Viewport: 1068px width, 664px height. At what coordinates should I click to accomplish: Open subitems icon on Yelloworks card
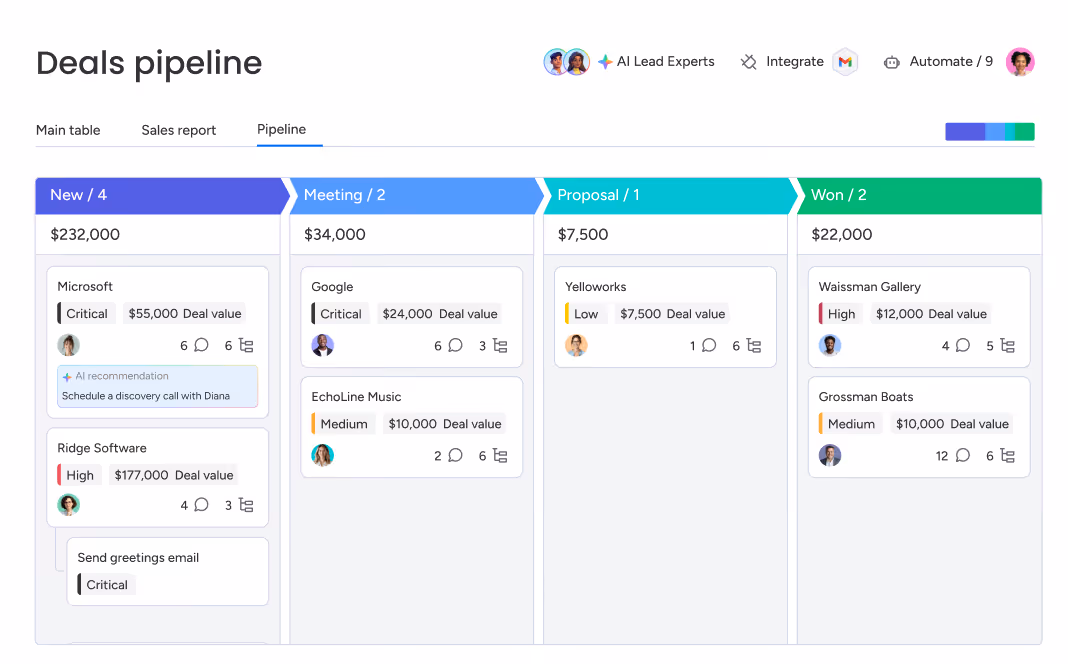754,346
